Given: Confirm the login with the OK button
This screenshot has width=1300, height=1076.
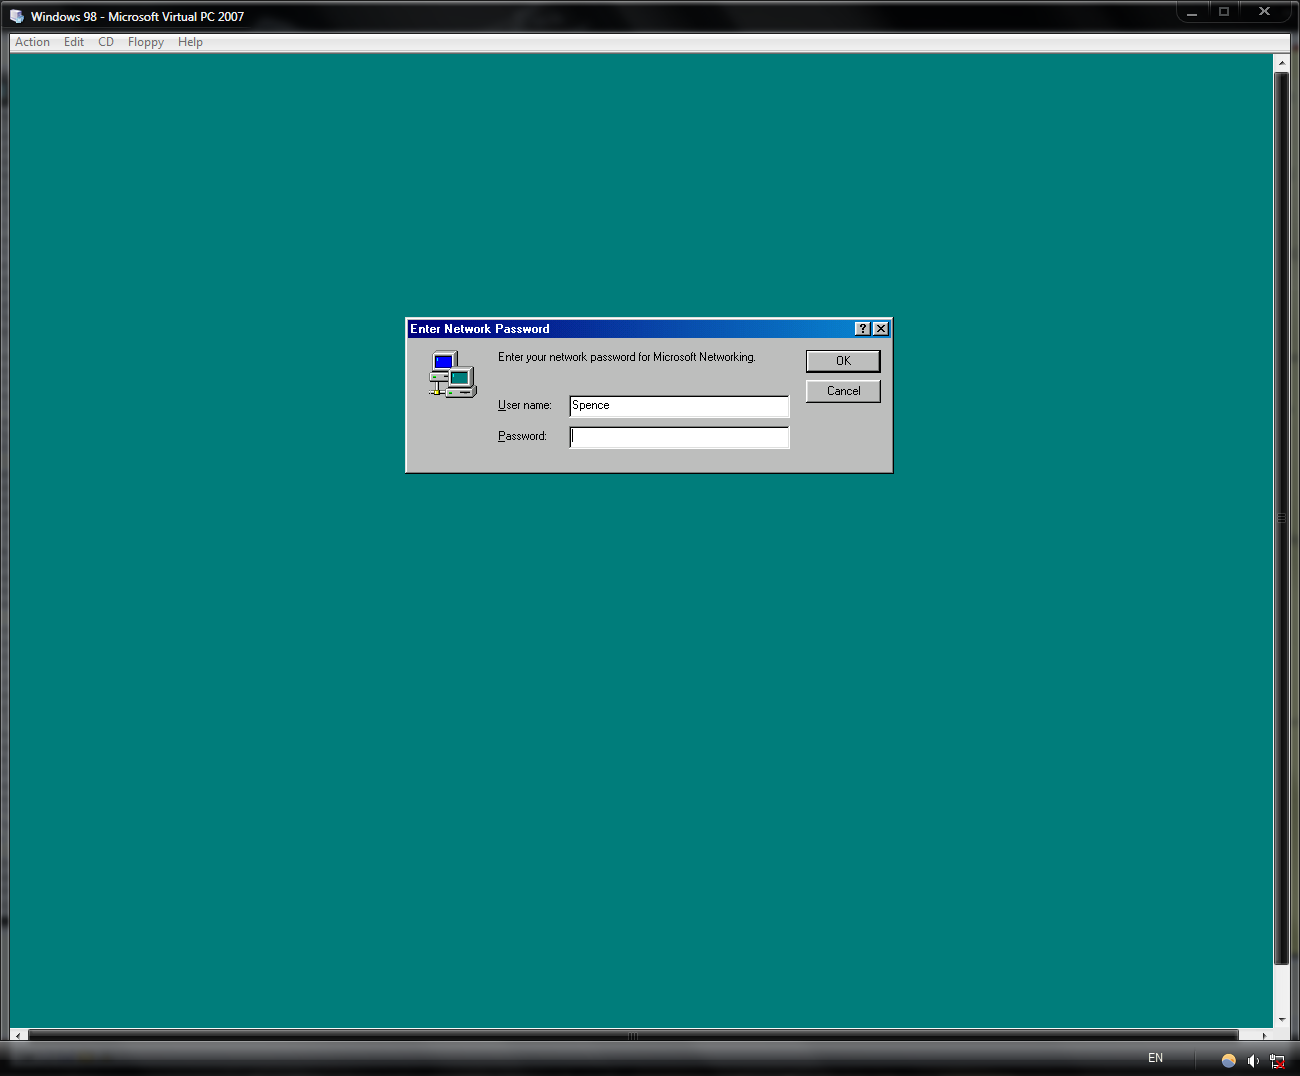Looking at the screenshot, I should [x=843, y=361].
